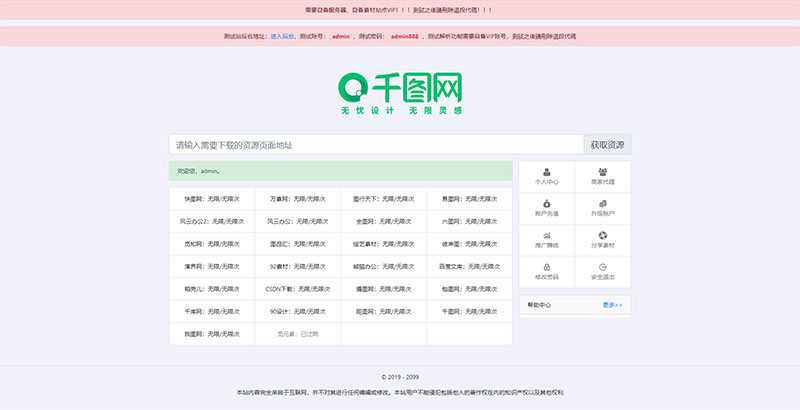Click the 图行天下 quota cell
Screen dimensions: 800x410
tap(383, 199)
